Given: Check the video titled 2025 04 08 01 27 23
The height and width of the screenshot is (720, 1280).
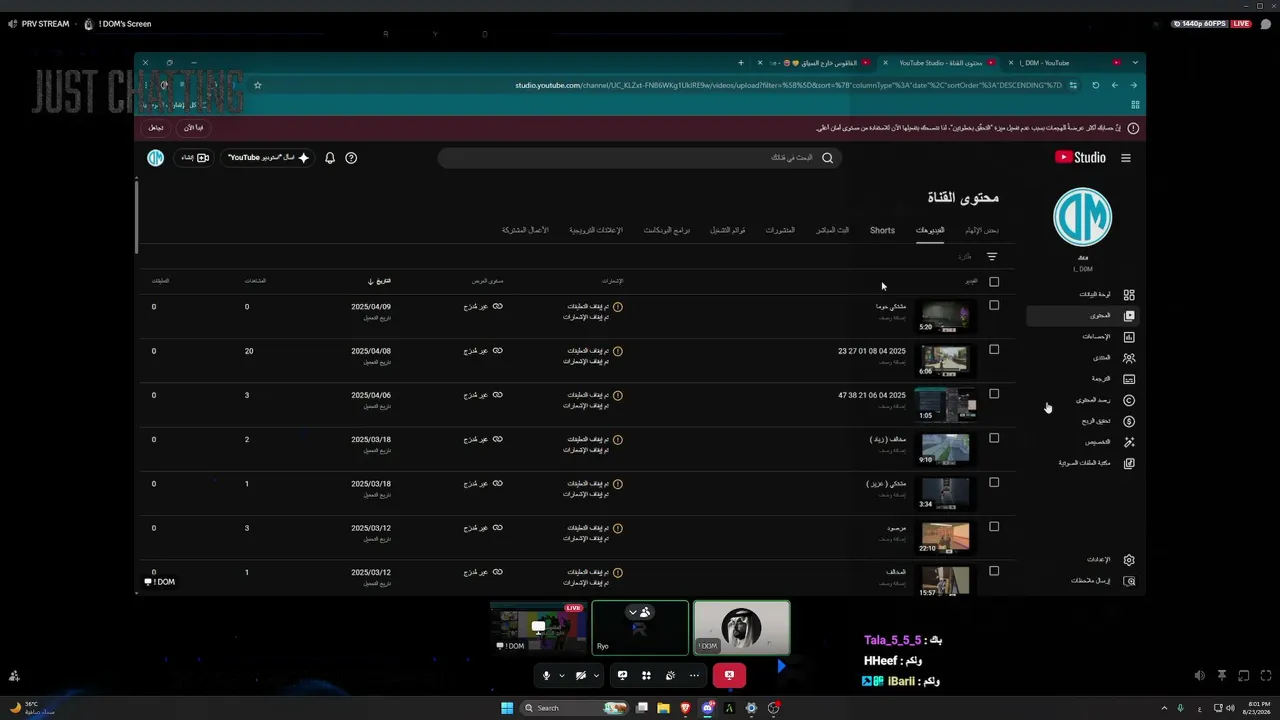Looking at the screenshot, I should [994, 350].
